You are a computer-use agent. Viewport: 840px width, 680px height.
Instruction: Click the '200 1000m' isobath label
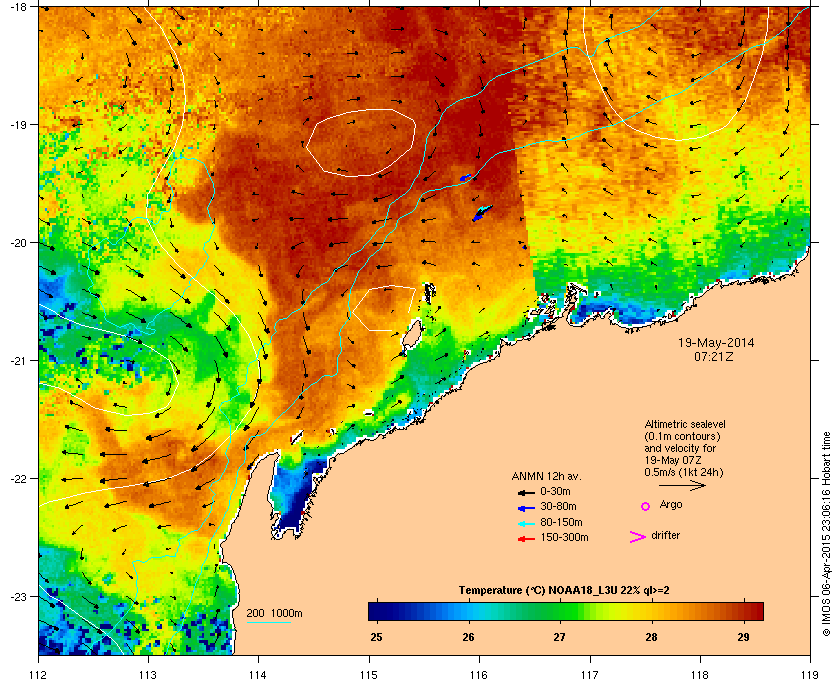(x=274, y=614)
